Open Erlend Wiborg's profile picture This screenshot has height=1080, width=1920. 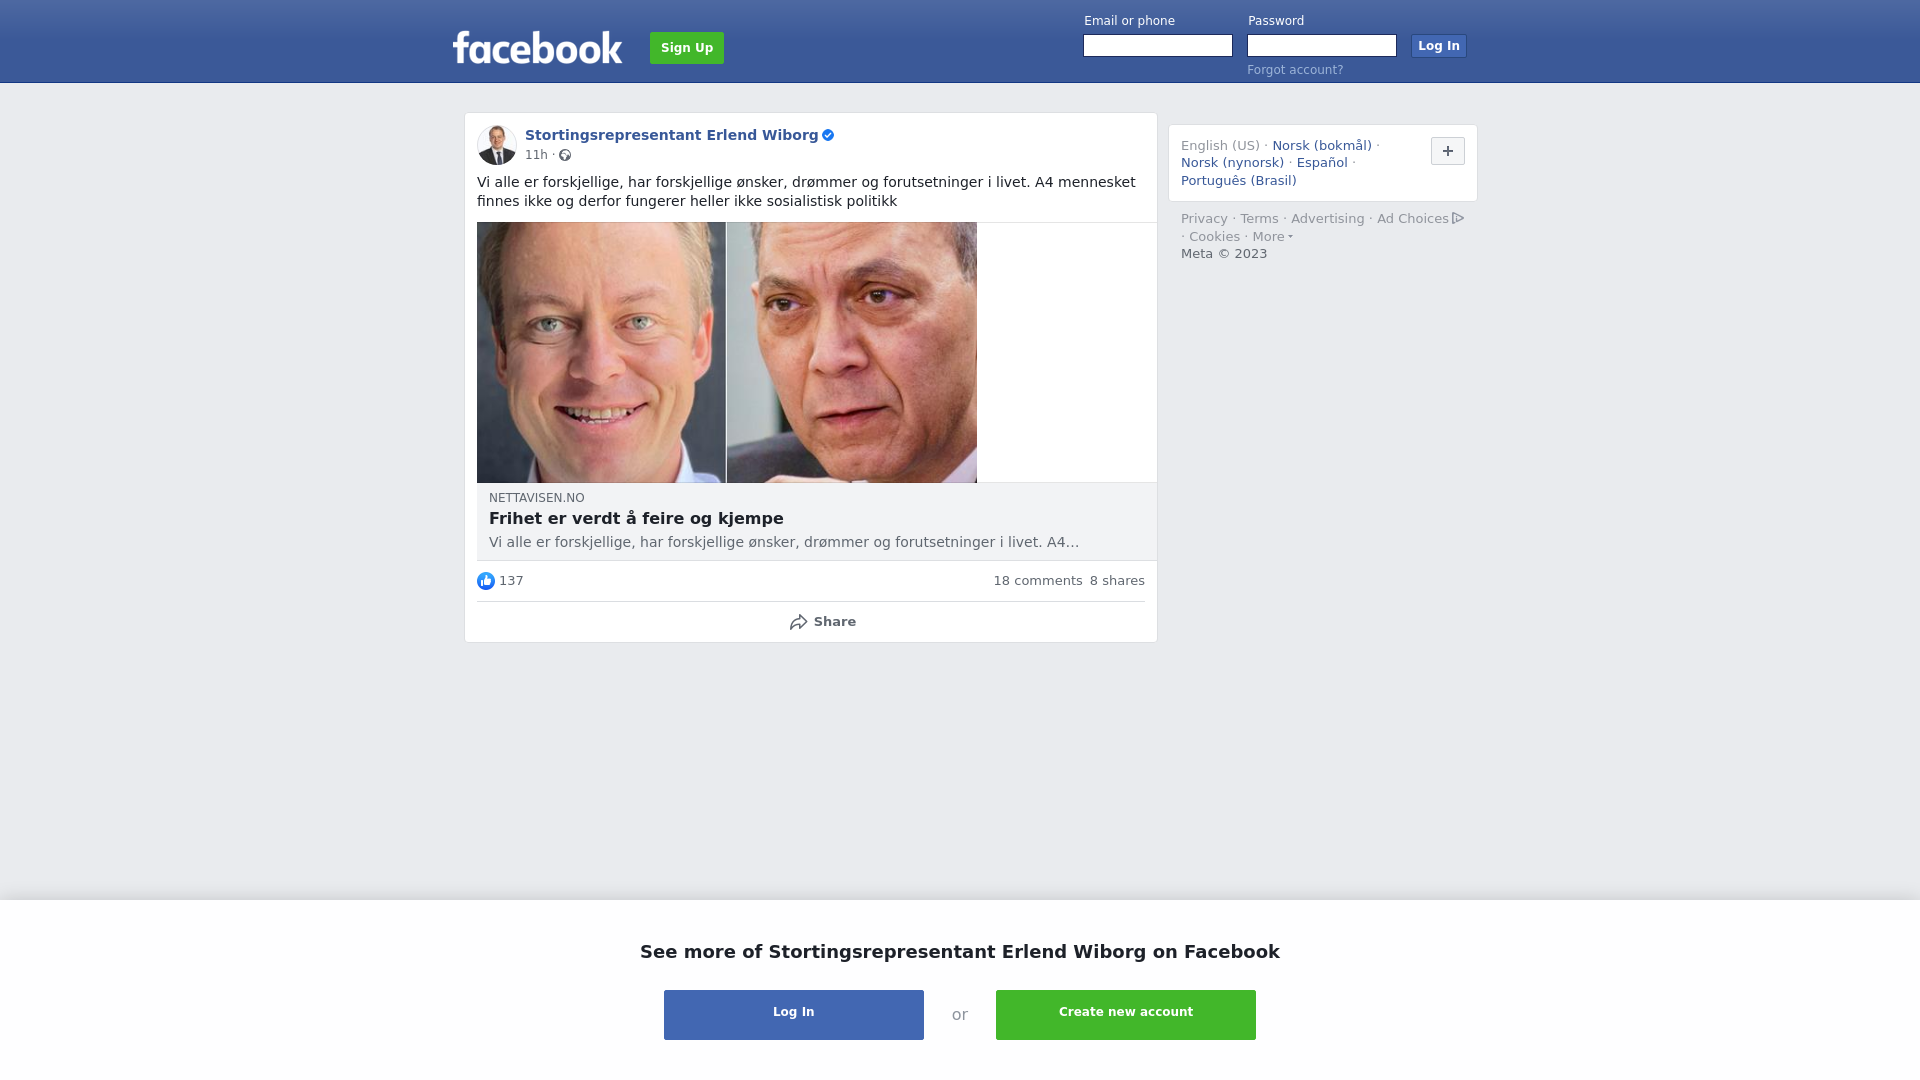(497, 145)
